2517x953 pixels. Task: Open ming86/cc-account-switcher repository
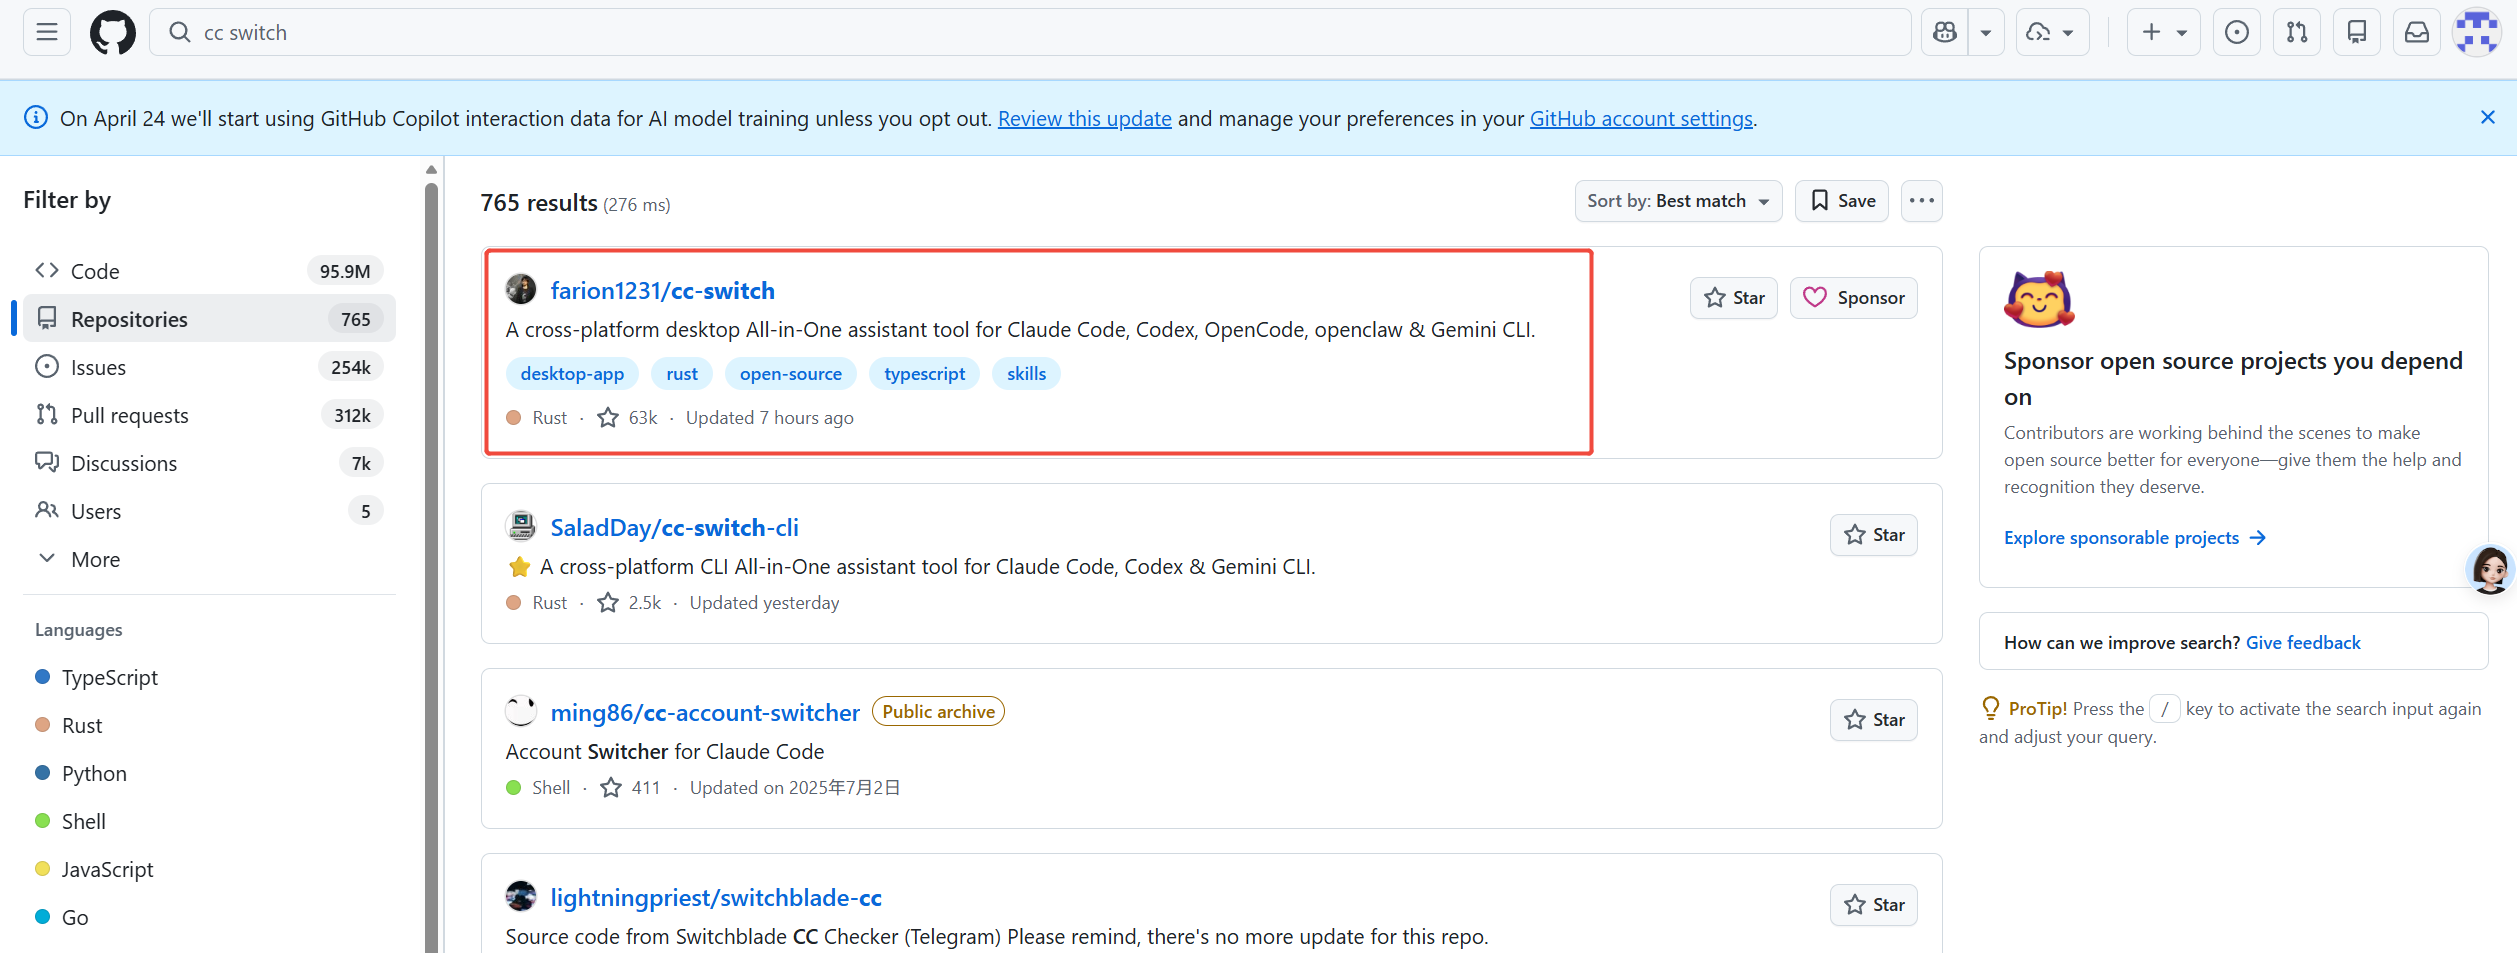[705, 712]
